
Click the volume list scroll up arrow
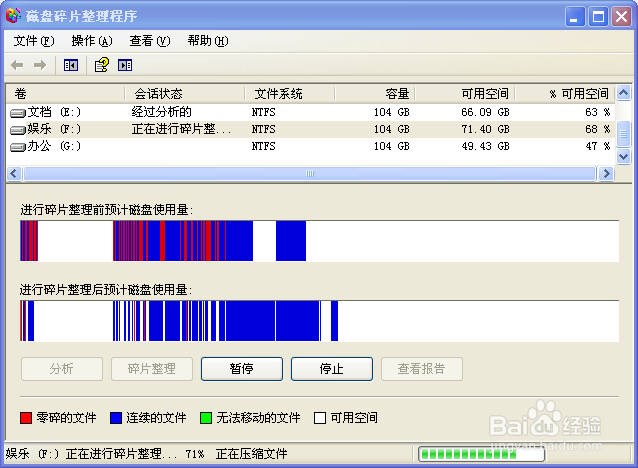tap(623, 93)
